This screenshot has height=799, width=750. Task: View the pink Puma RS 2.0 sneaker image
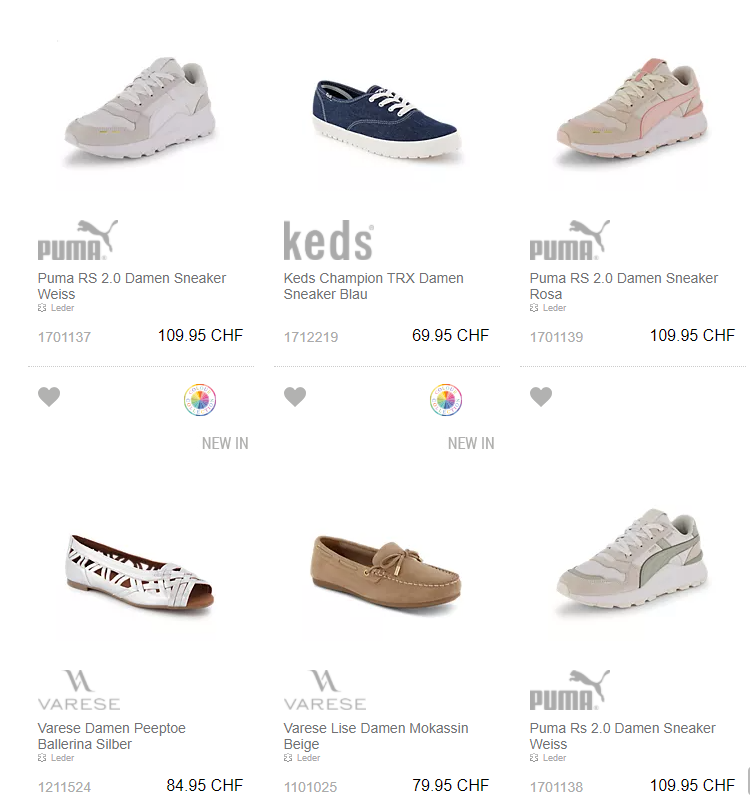click(631, 110)
